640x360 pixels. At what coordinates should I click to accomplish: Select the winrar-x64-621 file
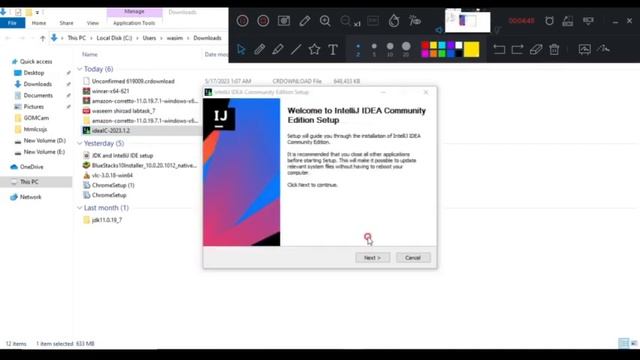110,91
